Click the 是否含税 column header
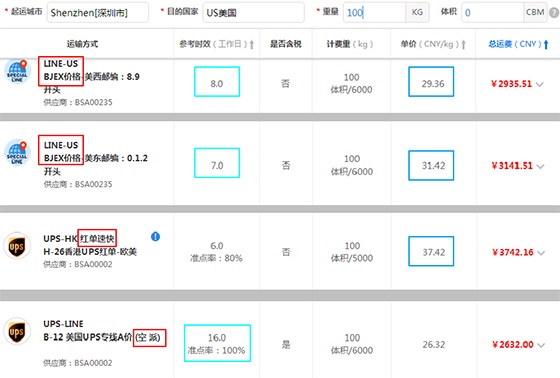This screenshot has height=378, width=560. pos(286,44)
